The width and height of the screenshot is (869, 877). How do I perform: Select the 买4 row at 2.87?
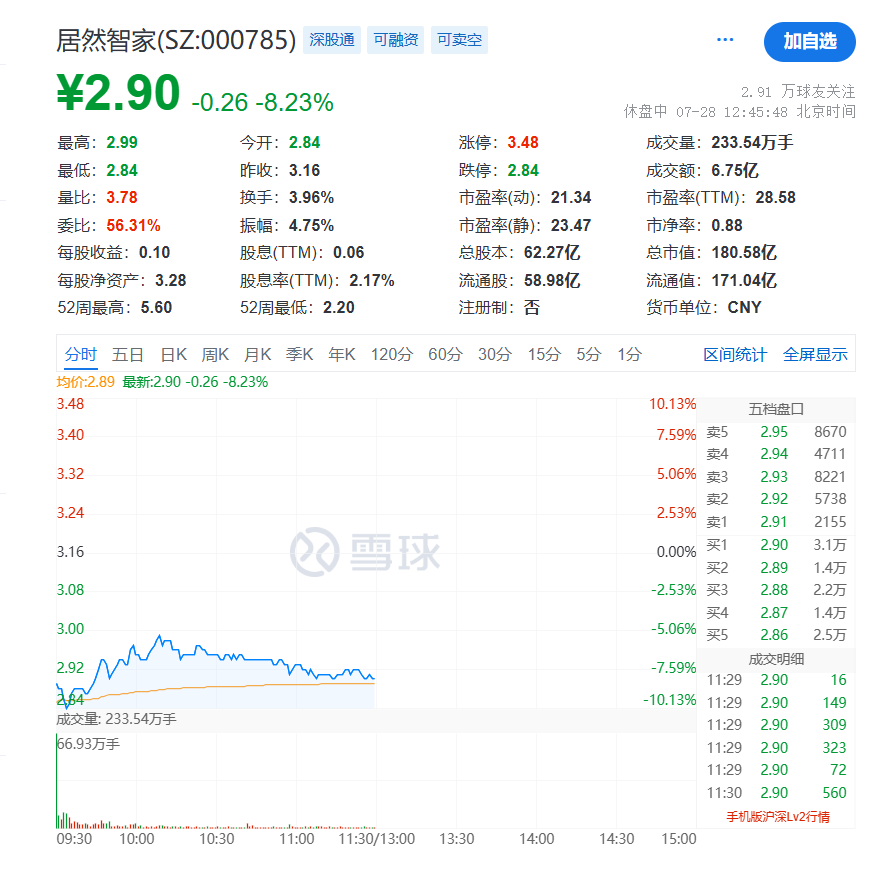[x=776, y=612]
